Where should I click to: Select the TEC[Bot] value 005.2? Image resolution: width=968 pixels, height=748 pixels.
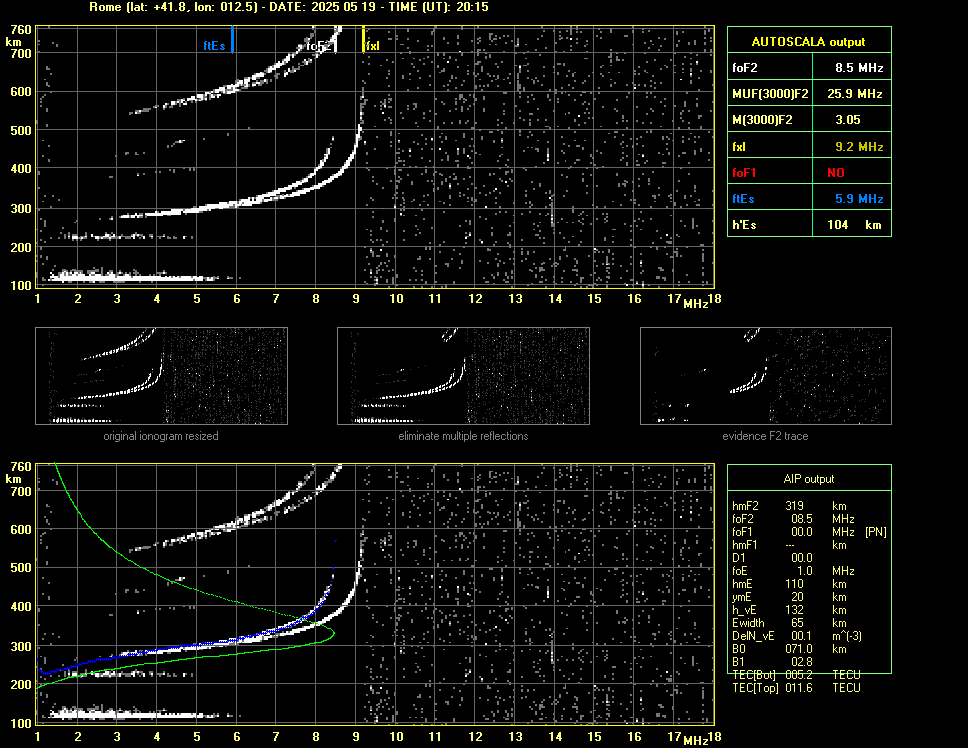[798, 675]
